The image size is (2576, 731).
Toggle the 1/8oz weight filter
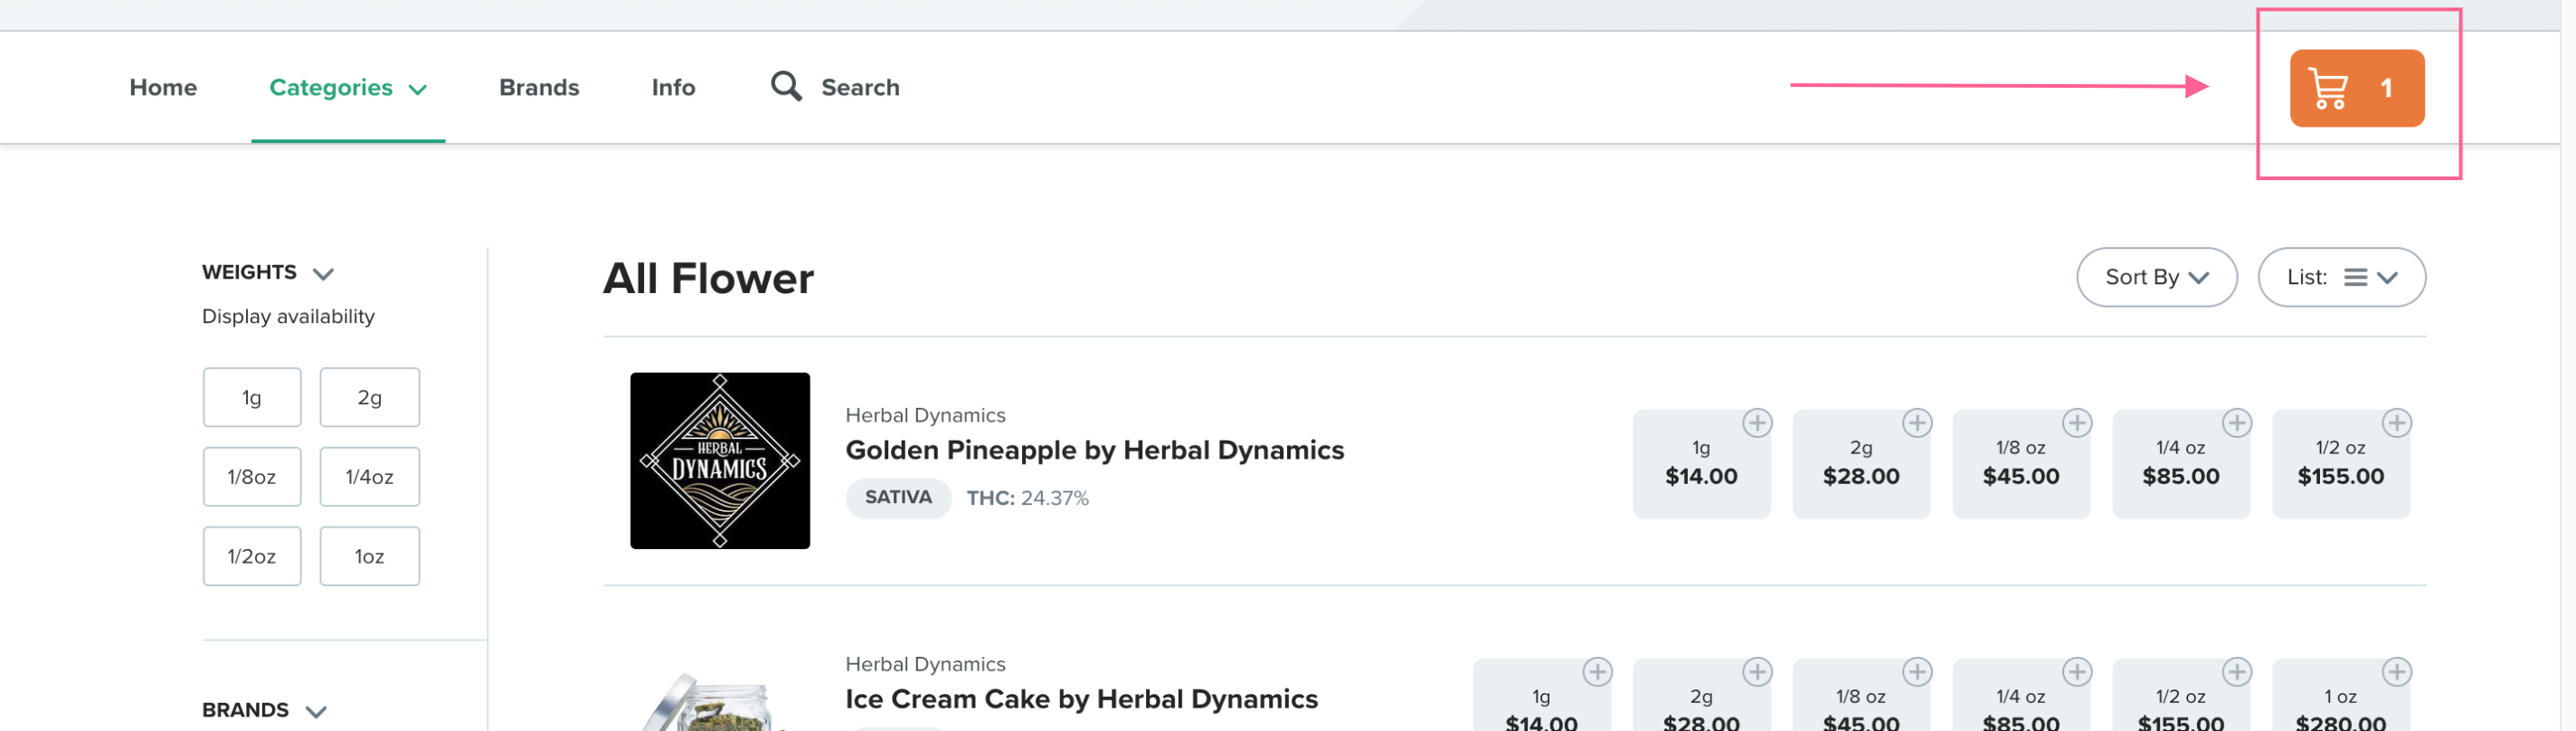click(252, 477)
